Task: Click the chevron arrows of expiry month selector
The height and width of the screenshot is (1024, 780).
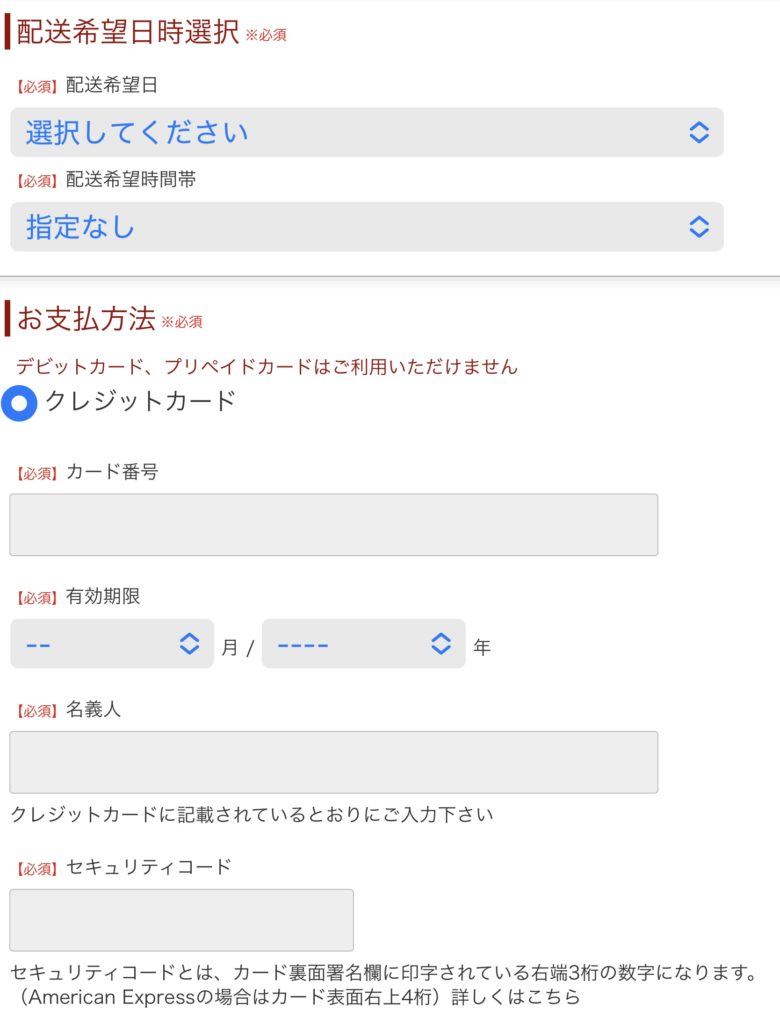Action: tap(189, 644)
